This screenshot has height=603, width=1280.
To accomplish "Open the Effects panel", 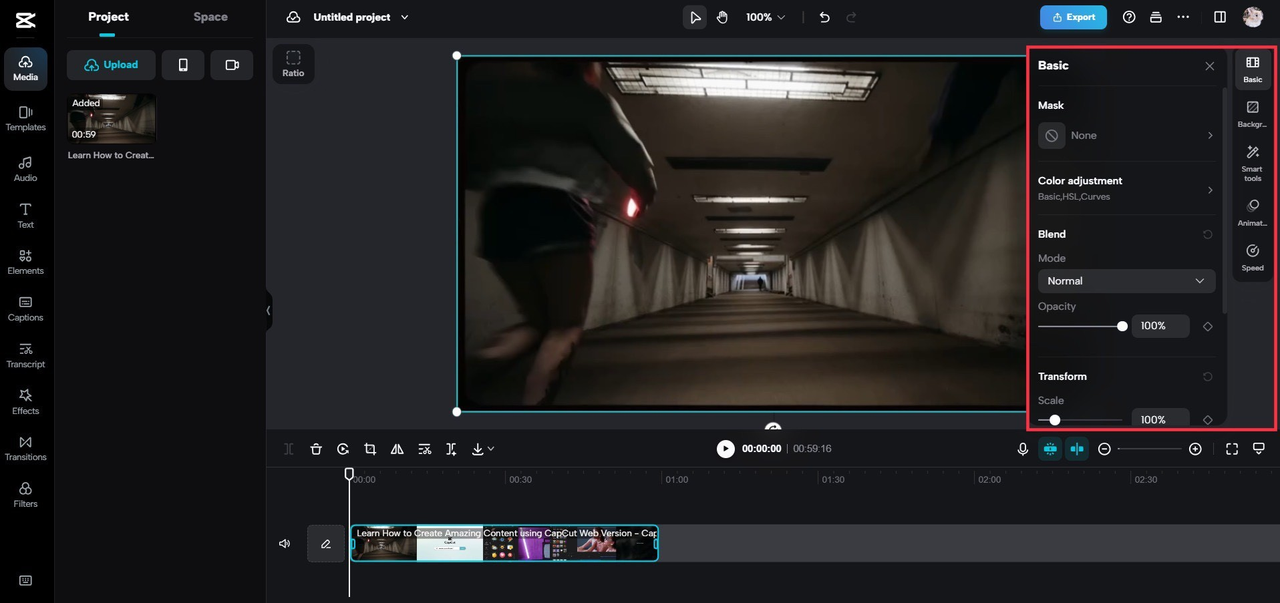I will [25, 402].
